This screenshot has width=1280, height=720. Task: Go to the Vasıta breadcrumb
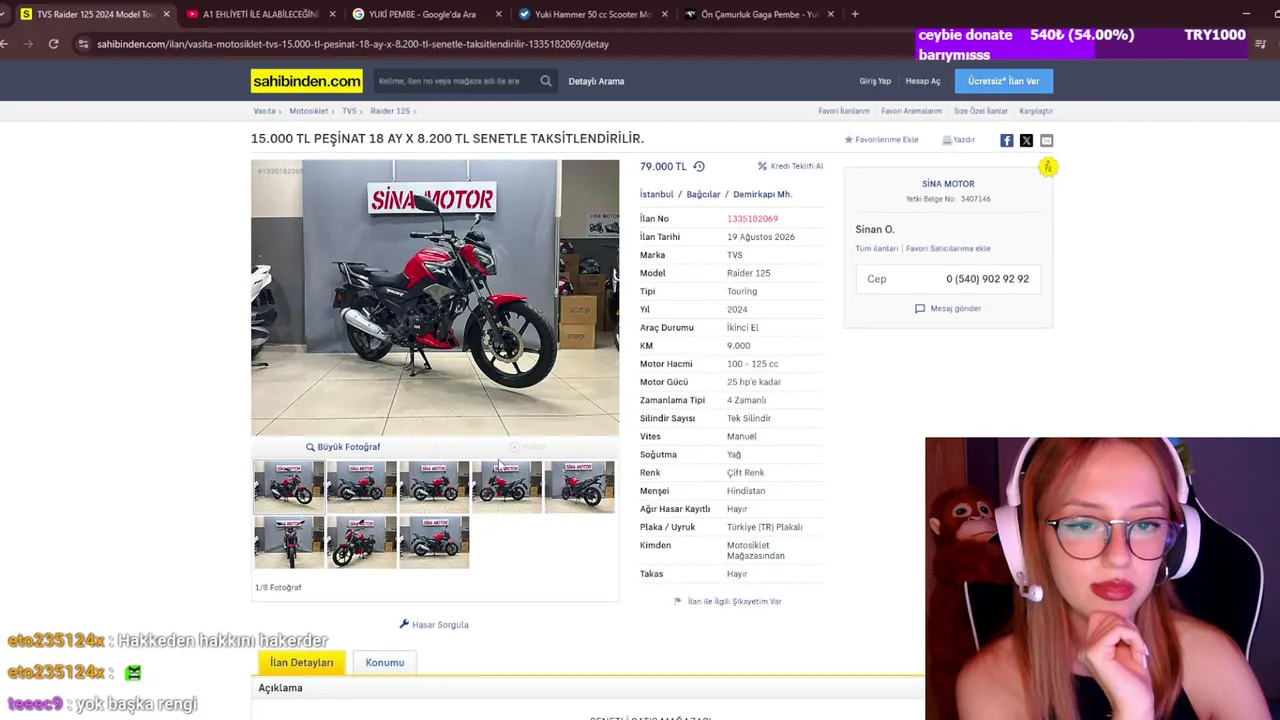264,111
